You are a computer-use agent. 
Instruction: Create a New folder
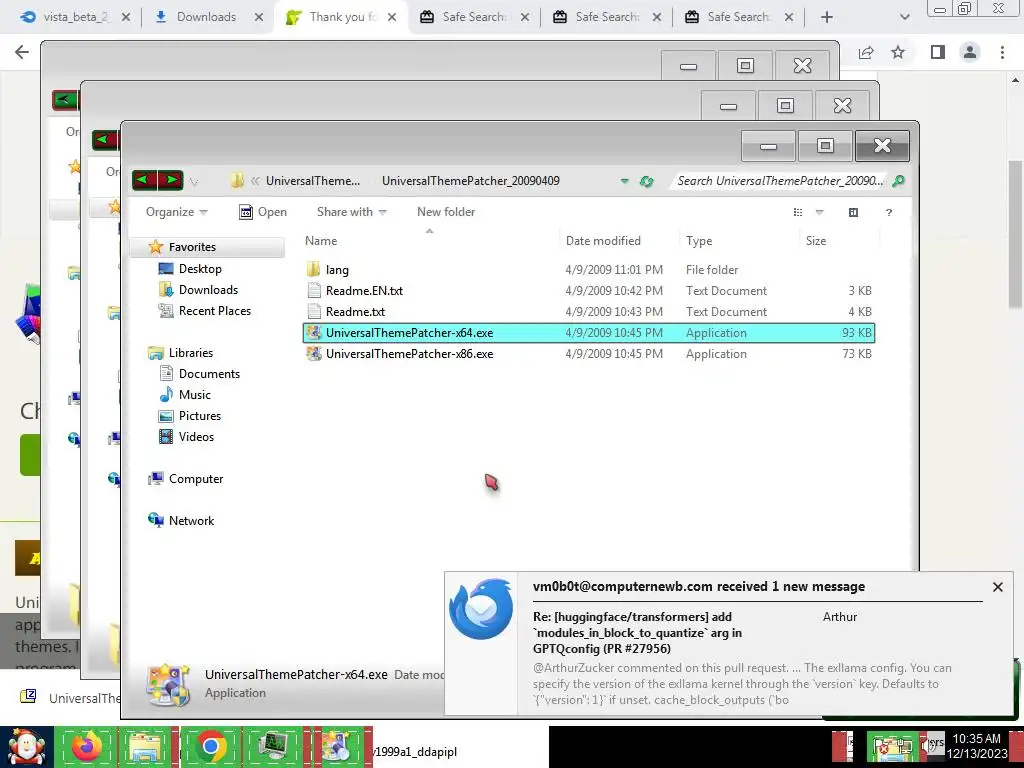(446, 212)
